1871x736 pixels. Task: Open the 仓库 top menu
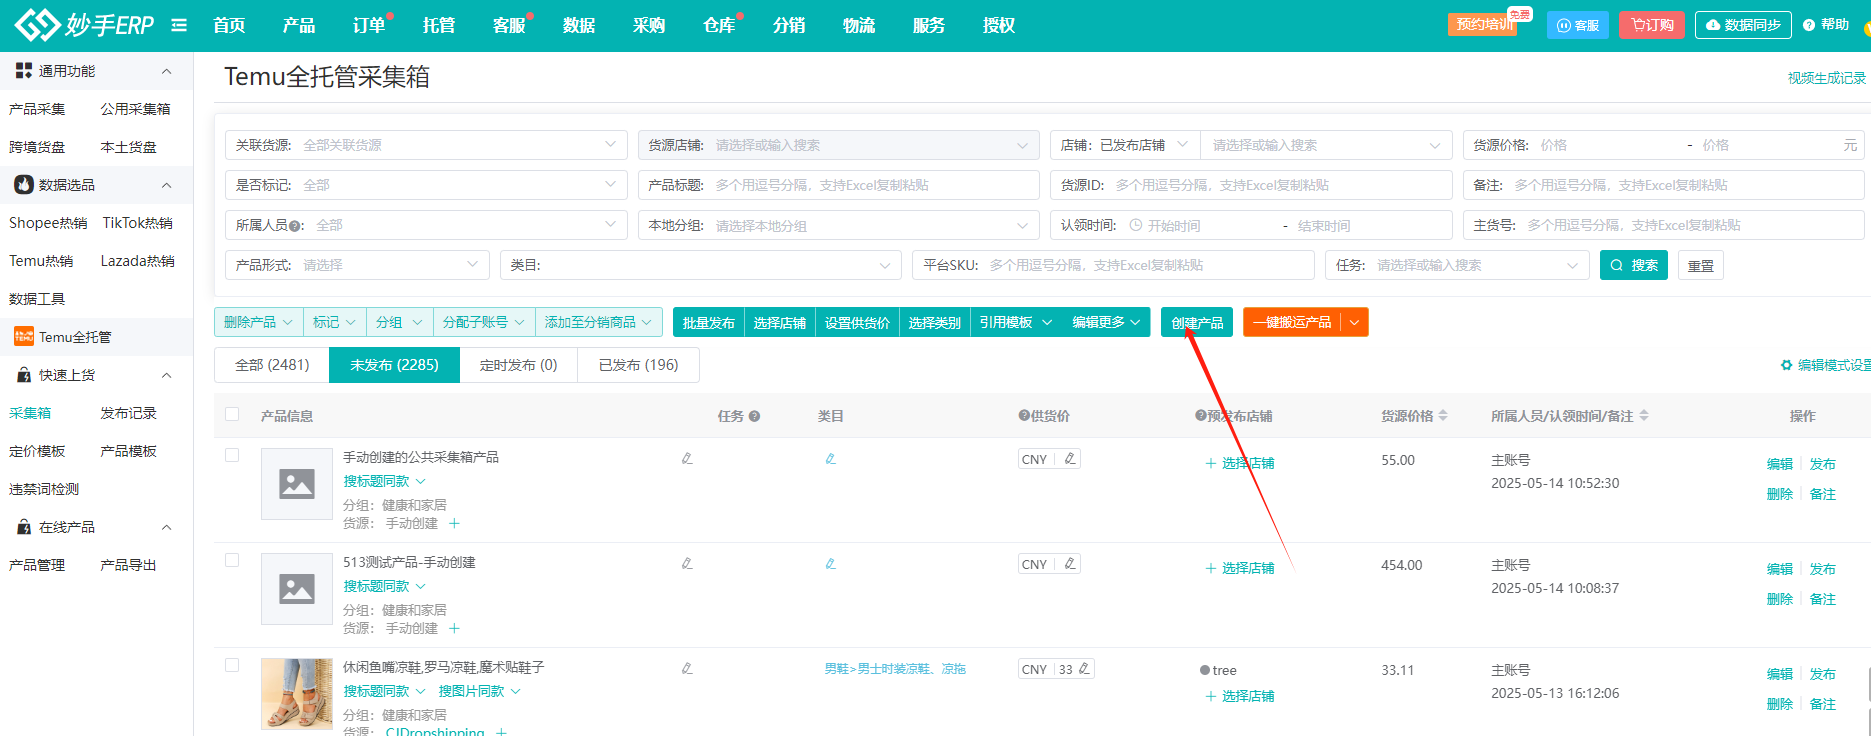719,25
